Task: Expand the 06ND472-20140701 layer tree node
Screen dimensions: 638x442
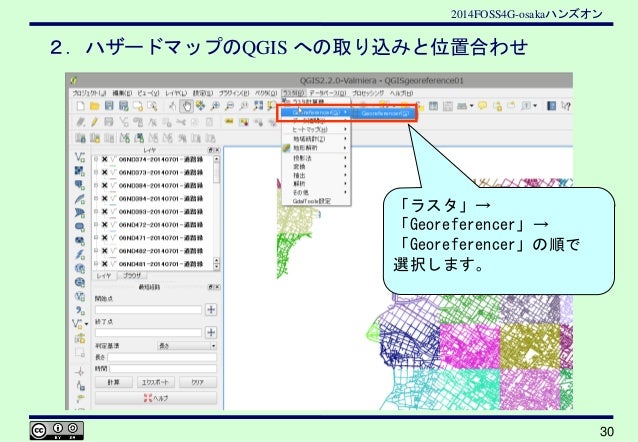Action: tap(96, 225)
